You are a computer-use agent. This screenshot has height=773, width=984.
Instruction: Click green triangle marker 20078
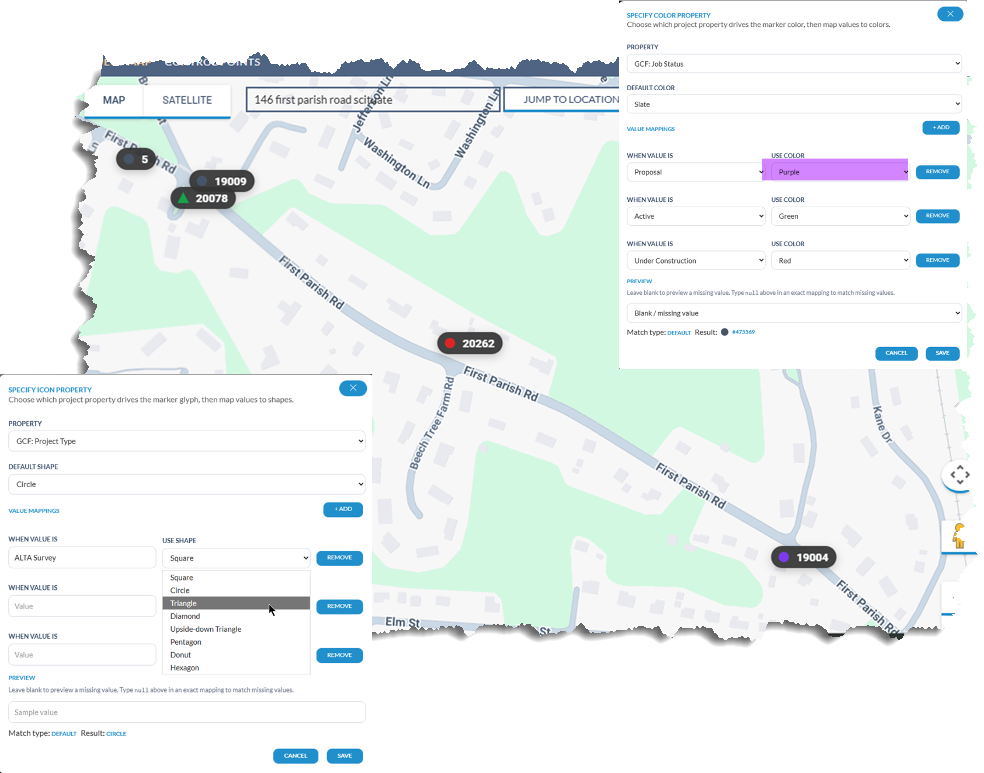pos(203,198)
